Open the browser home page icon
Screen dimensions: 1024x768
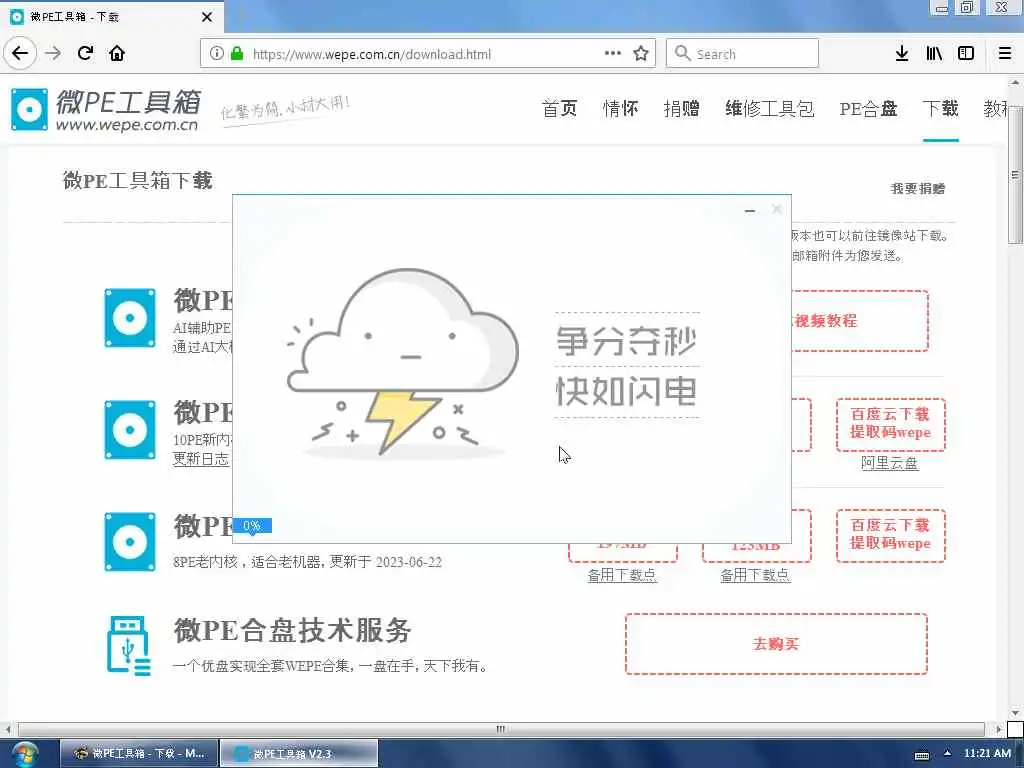coord(117,53)
